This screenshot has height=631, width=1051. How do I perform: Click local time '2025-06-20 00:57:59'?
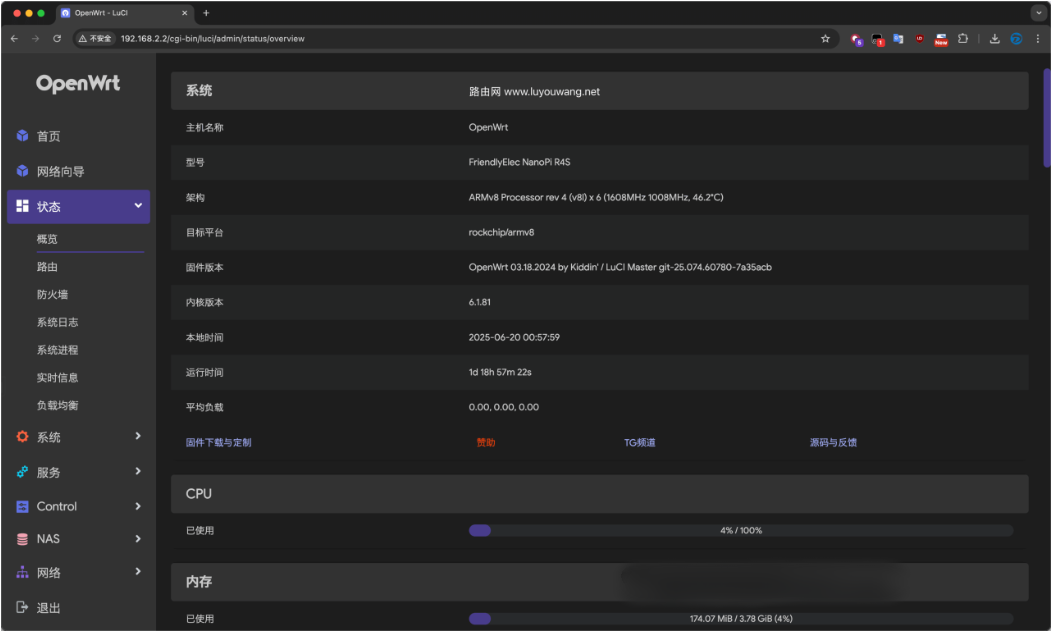(x=514, y=337)
